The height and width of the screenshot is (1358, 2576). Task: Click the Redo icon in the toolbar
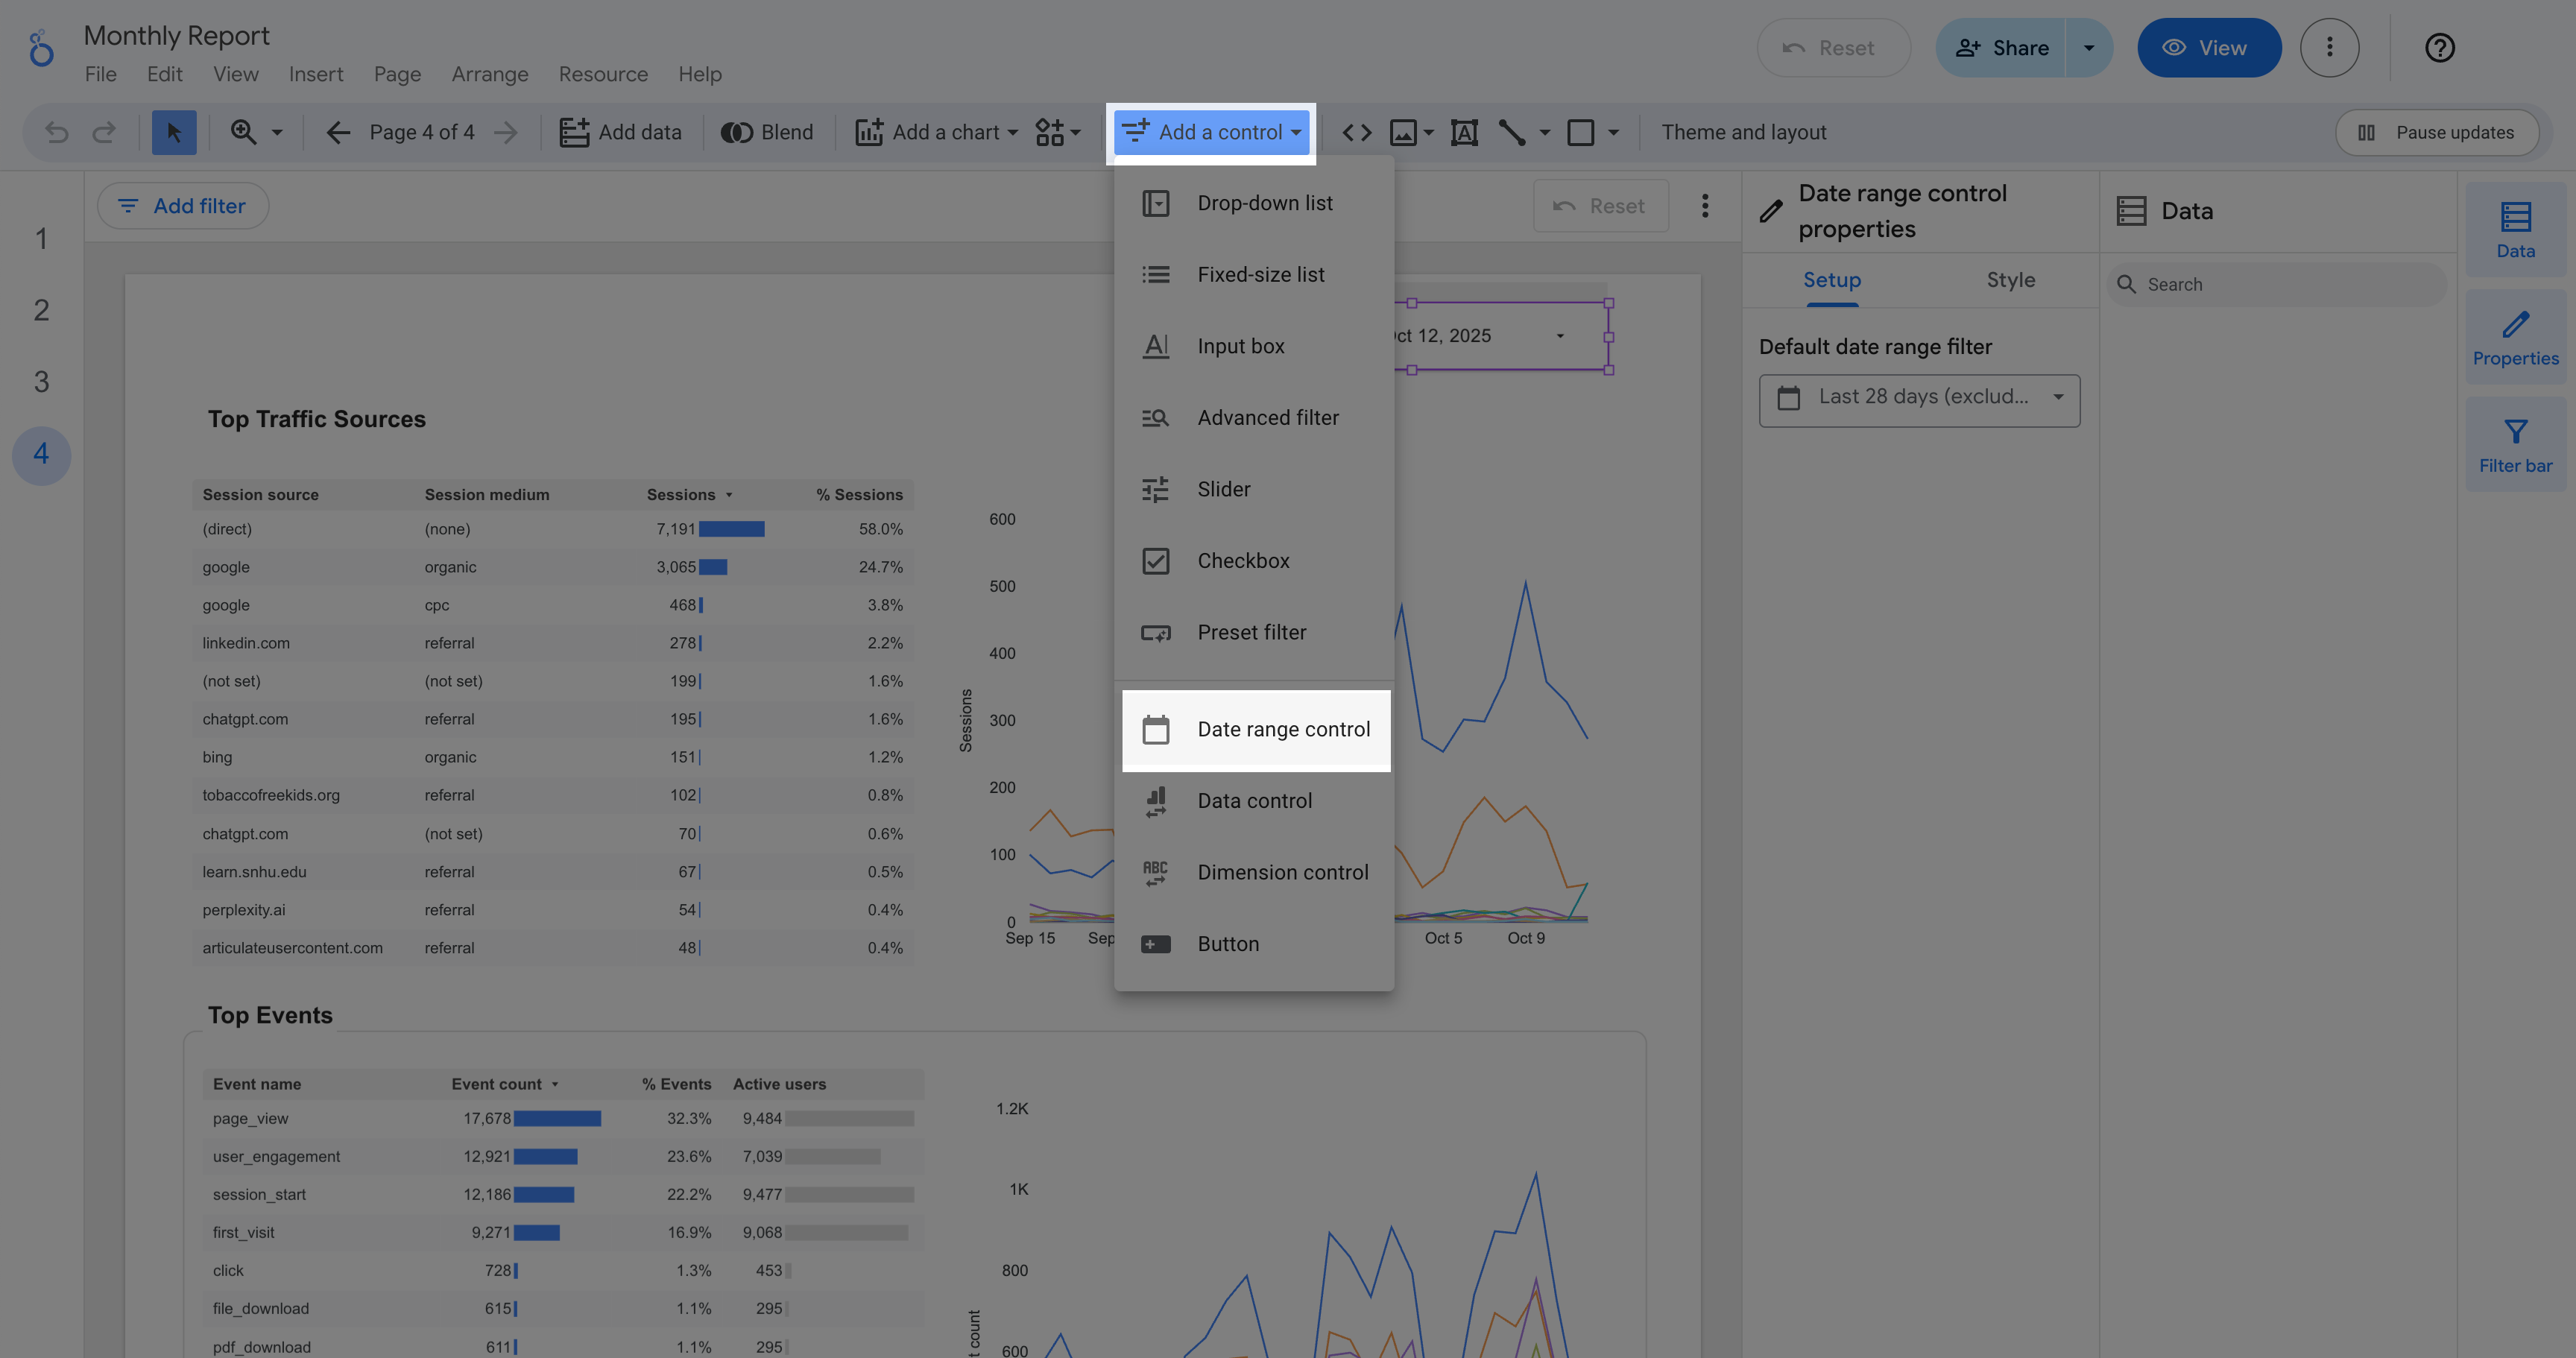pyautogui.click(x=103, y=131)
